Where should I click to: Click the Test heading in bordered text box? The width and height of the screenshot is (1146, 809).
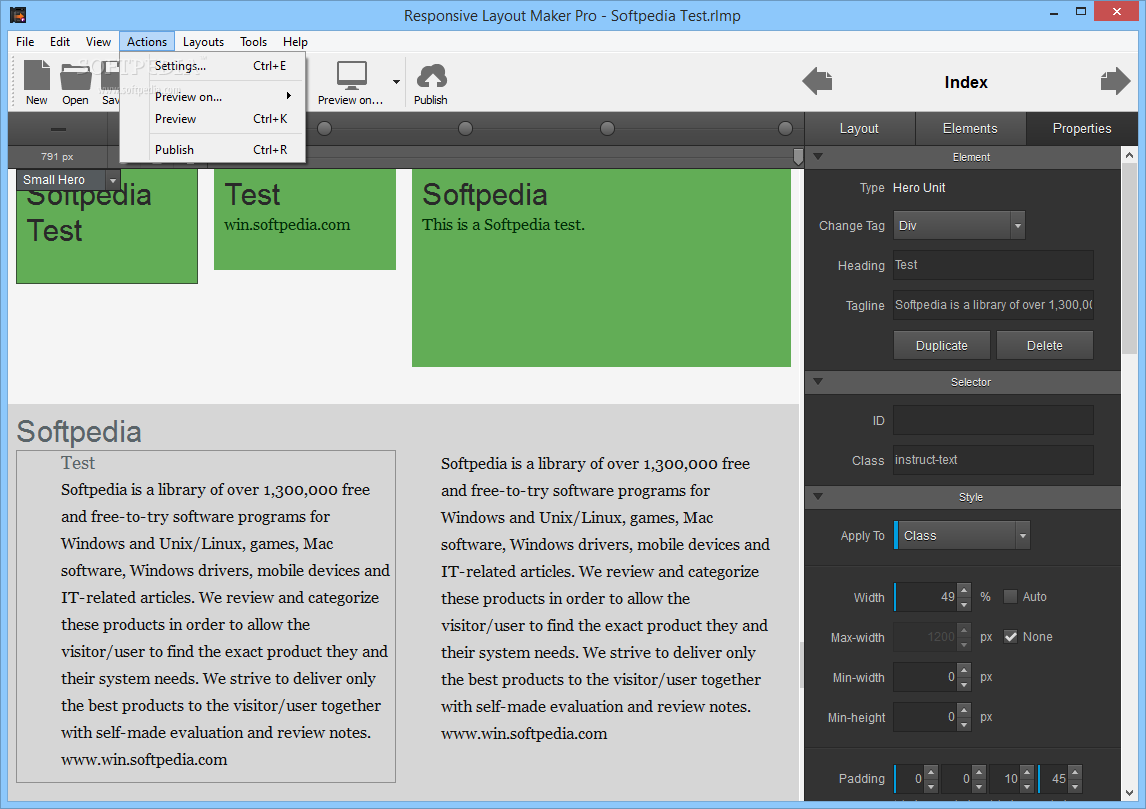coord(77,463)
